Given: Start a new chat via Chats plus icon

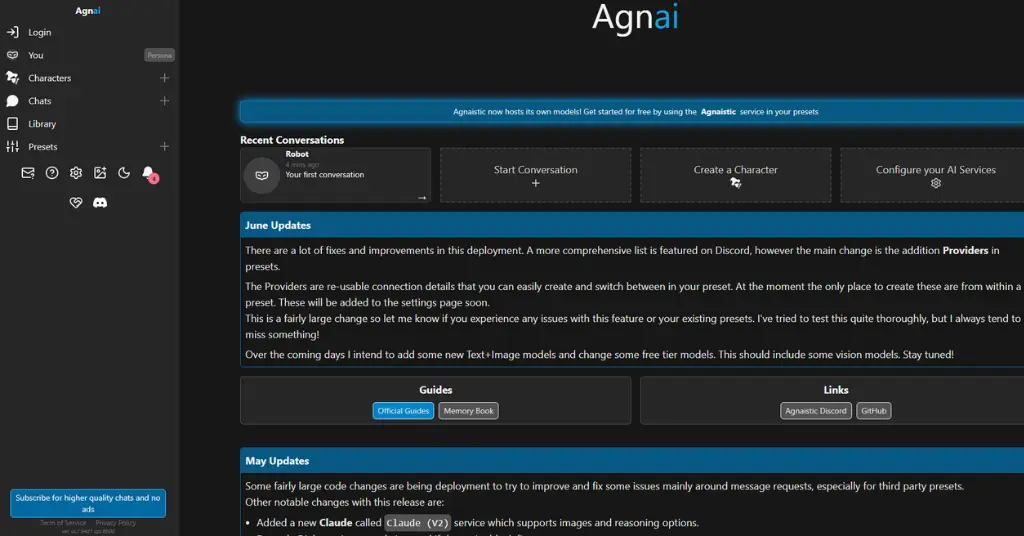Looking at the screenshot, I should (x=165, y=101).
